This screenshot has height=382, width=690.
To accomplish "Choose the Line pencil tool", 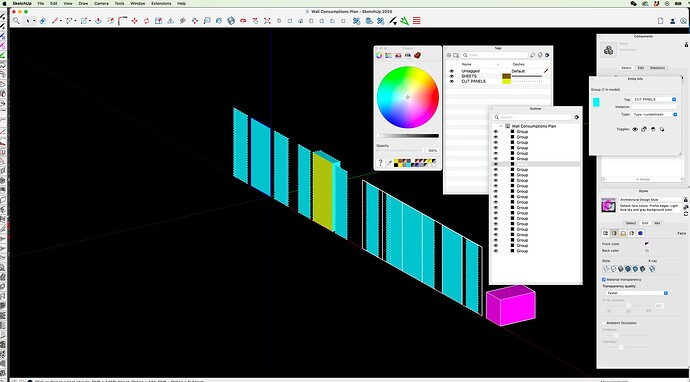I will coord(55,21).
